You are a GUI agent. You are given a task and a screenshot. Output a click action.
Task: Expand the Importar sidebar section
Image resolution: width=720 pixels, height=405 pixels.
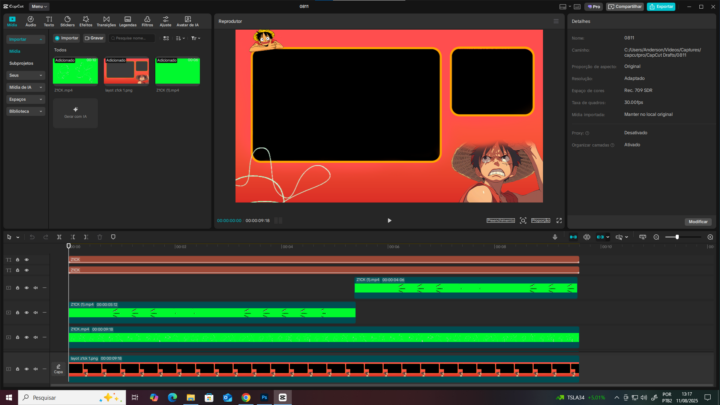26,39
